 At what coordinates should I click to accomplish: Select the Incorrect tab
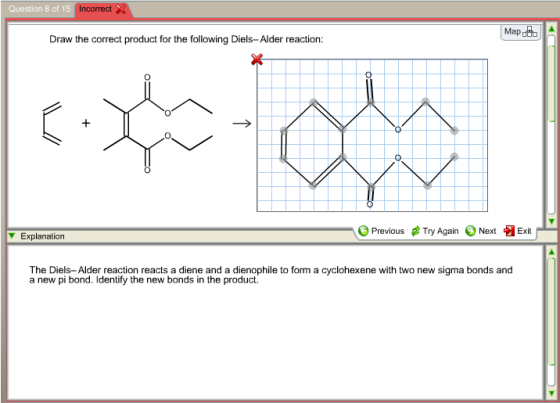(x=103, y=10)
